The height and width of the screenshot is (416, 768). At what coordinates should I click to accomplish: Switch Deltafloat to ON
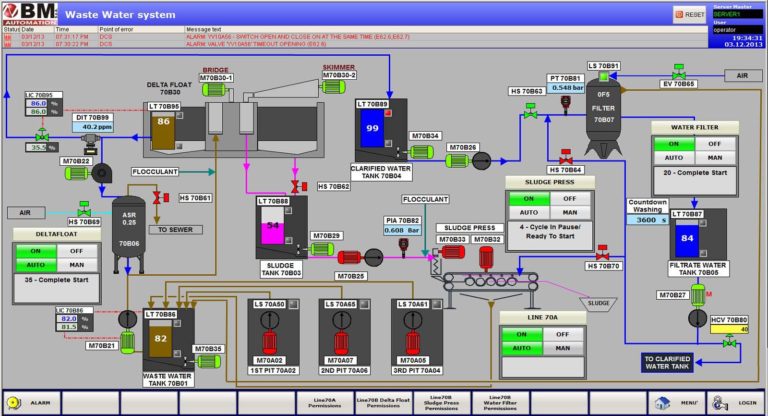coord(36,251)
